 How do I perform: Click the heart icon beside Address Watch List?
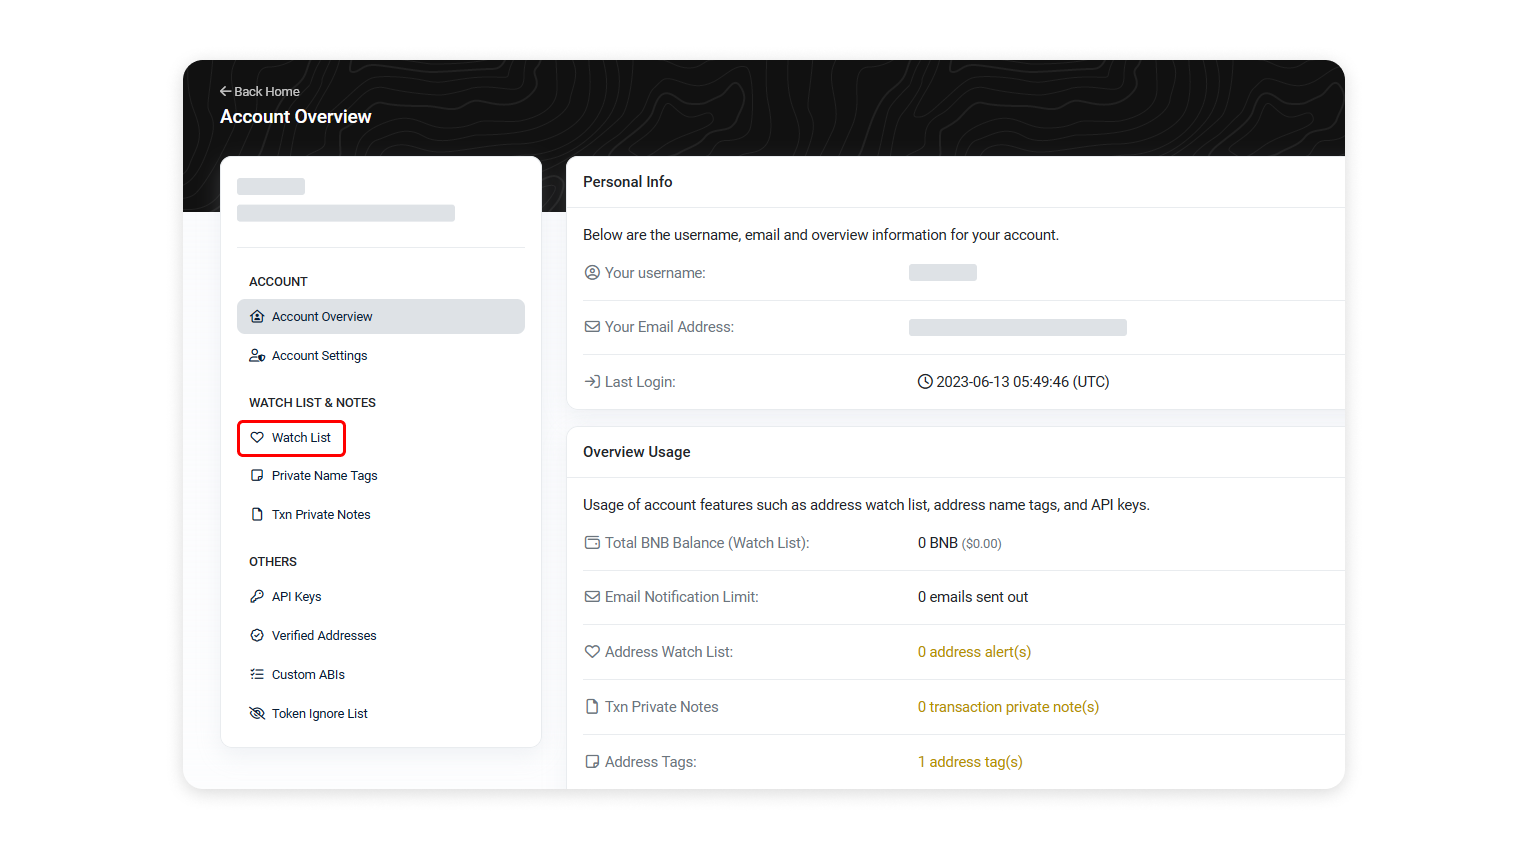(x=592, y=651)
